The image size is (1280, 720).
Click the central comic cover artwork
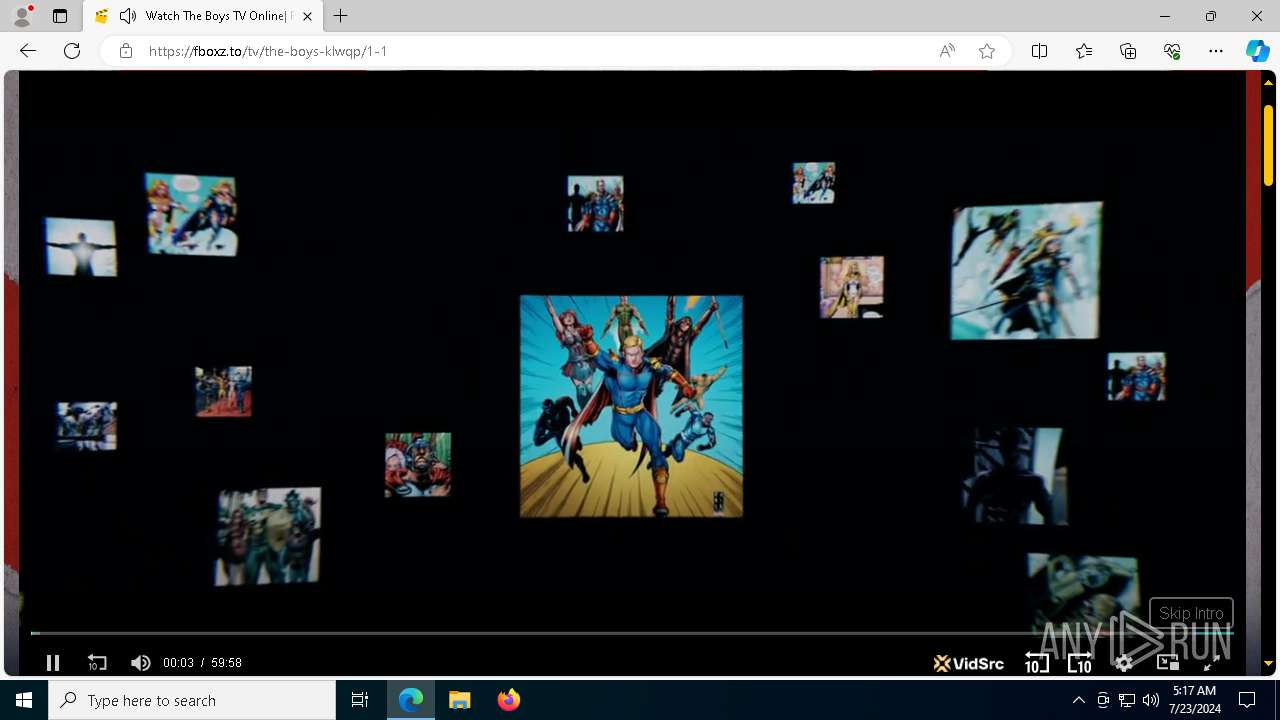[631, 406]
